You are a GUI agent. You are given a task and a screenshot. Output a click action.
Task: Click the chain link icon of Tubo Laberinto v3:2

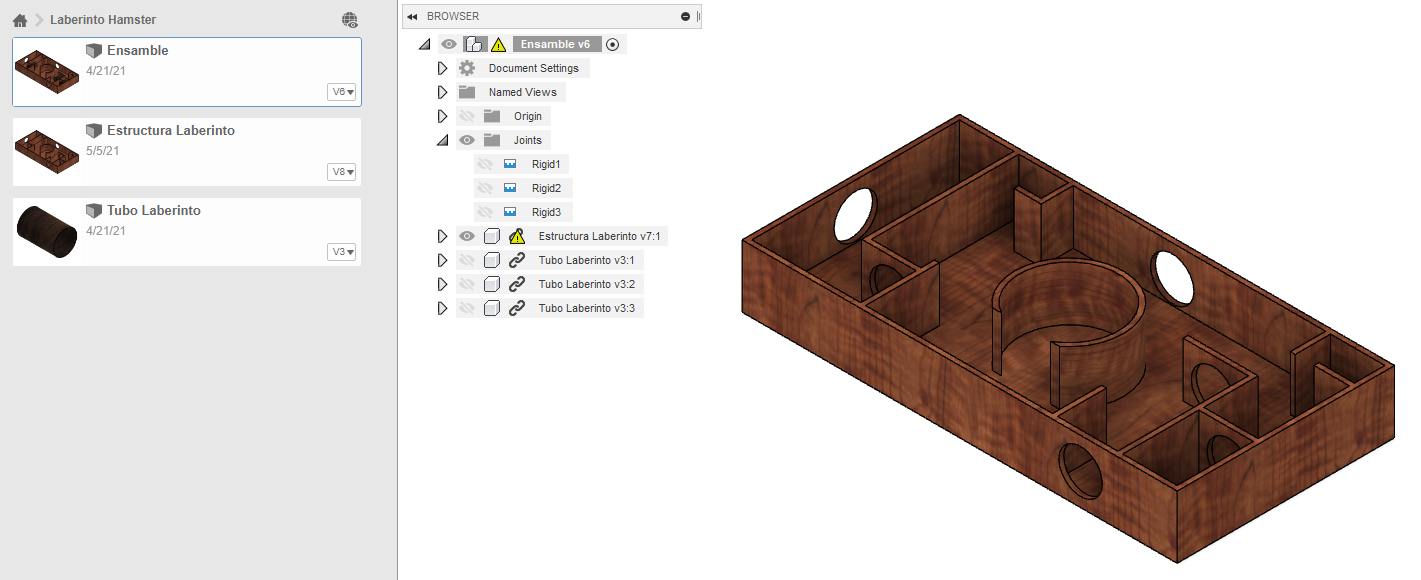coord(517,284)
